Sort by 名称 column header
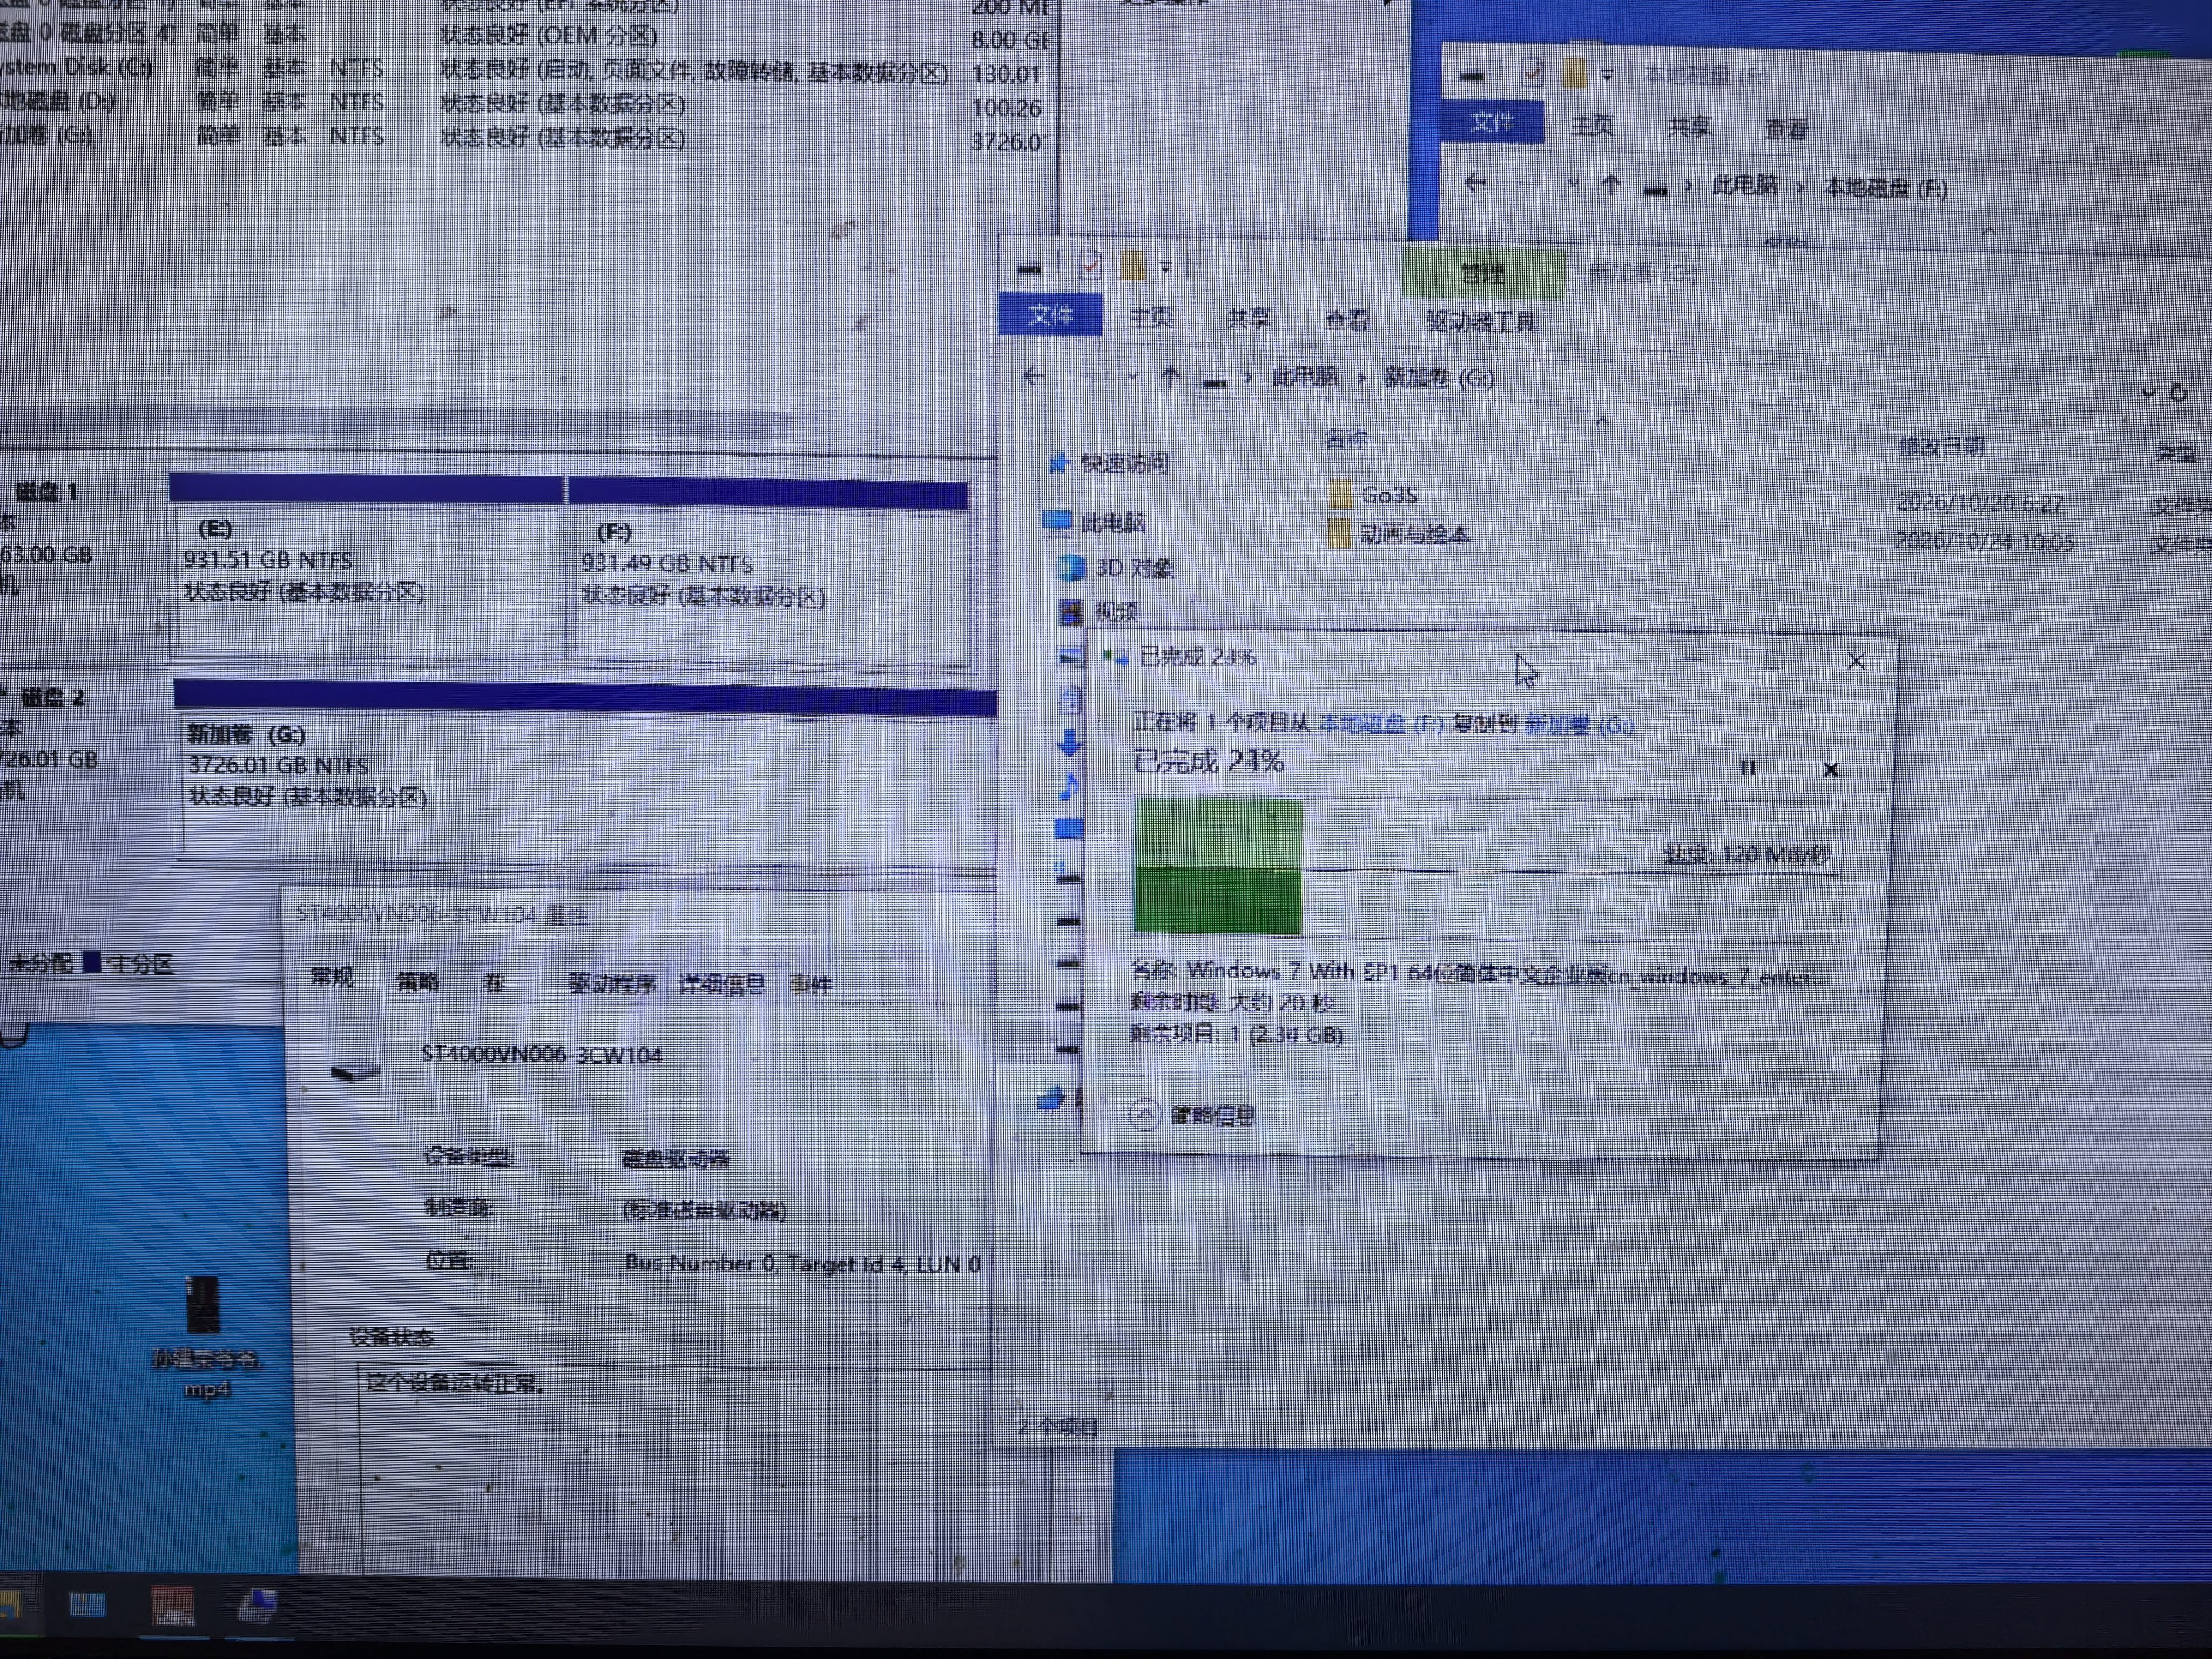2212x1659 pixels. pos(1345,438)
